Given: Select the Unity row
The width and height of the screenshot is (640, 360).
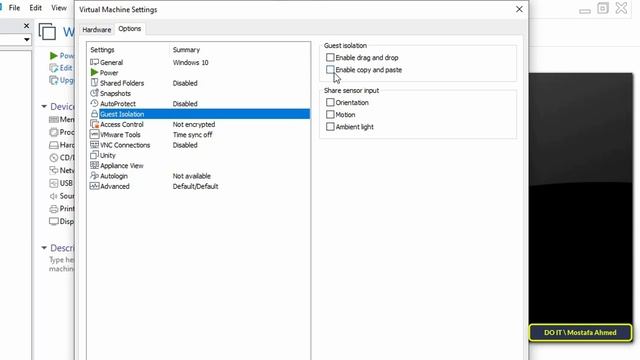Looking at the screenshot, I should [x=199, y=155].
